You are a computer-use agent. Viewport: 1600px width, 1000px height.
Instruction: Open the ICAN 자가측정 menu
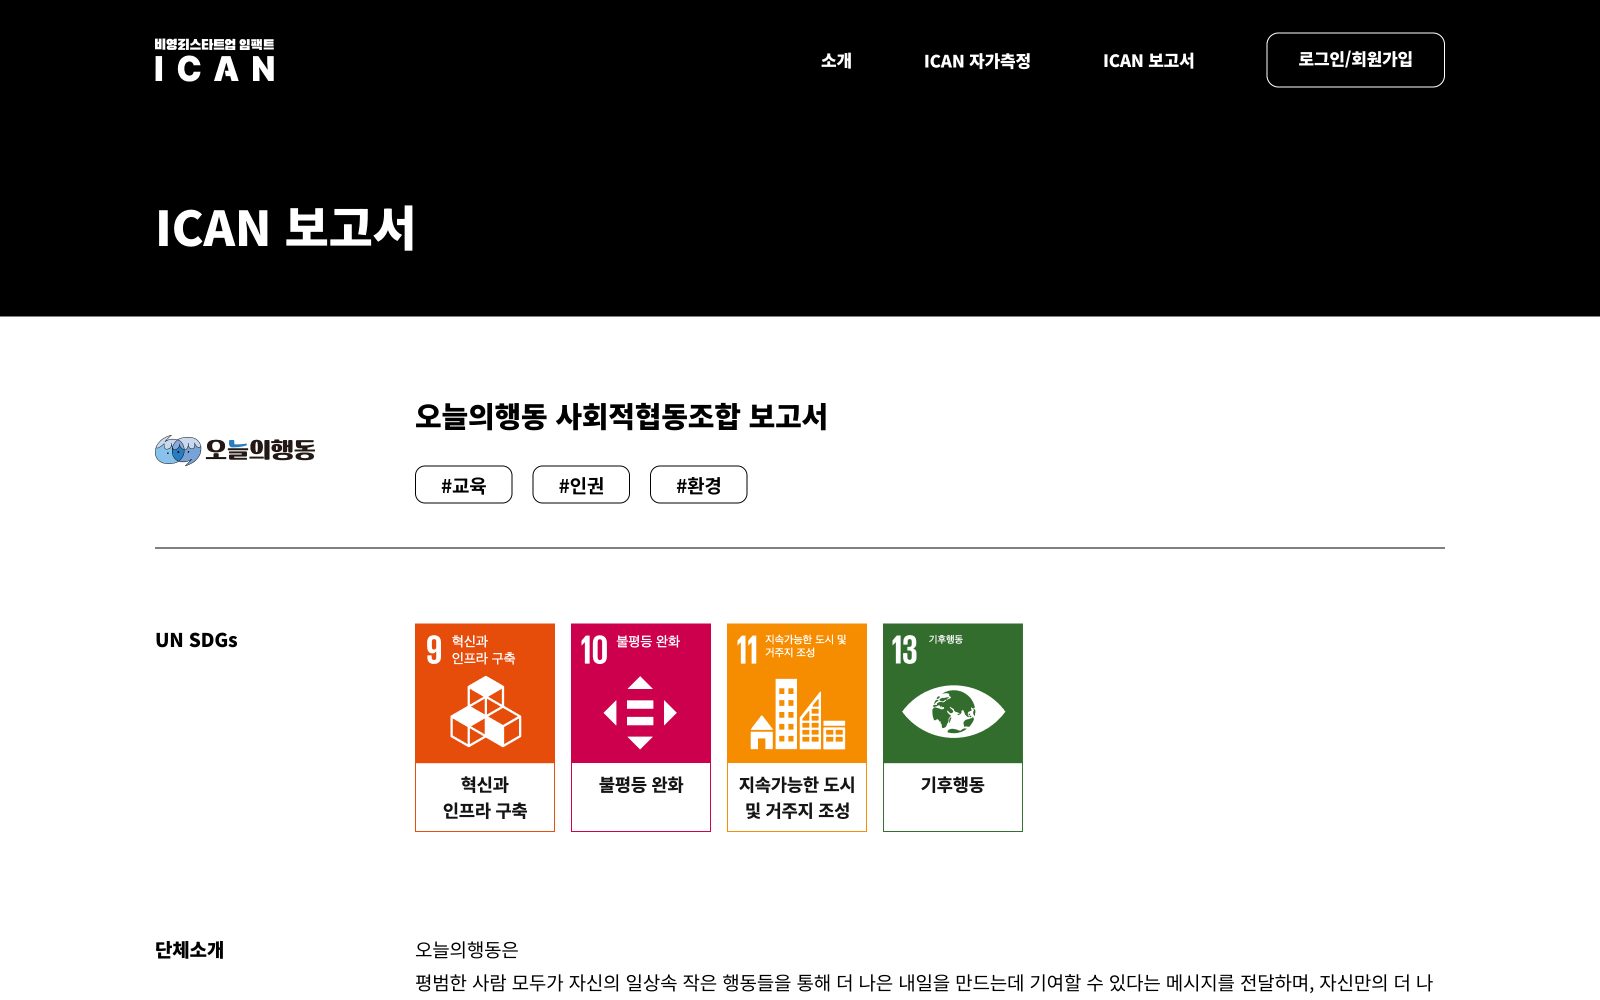[977, 61]
